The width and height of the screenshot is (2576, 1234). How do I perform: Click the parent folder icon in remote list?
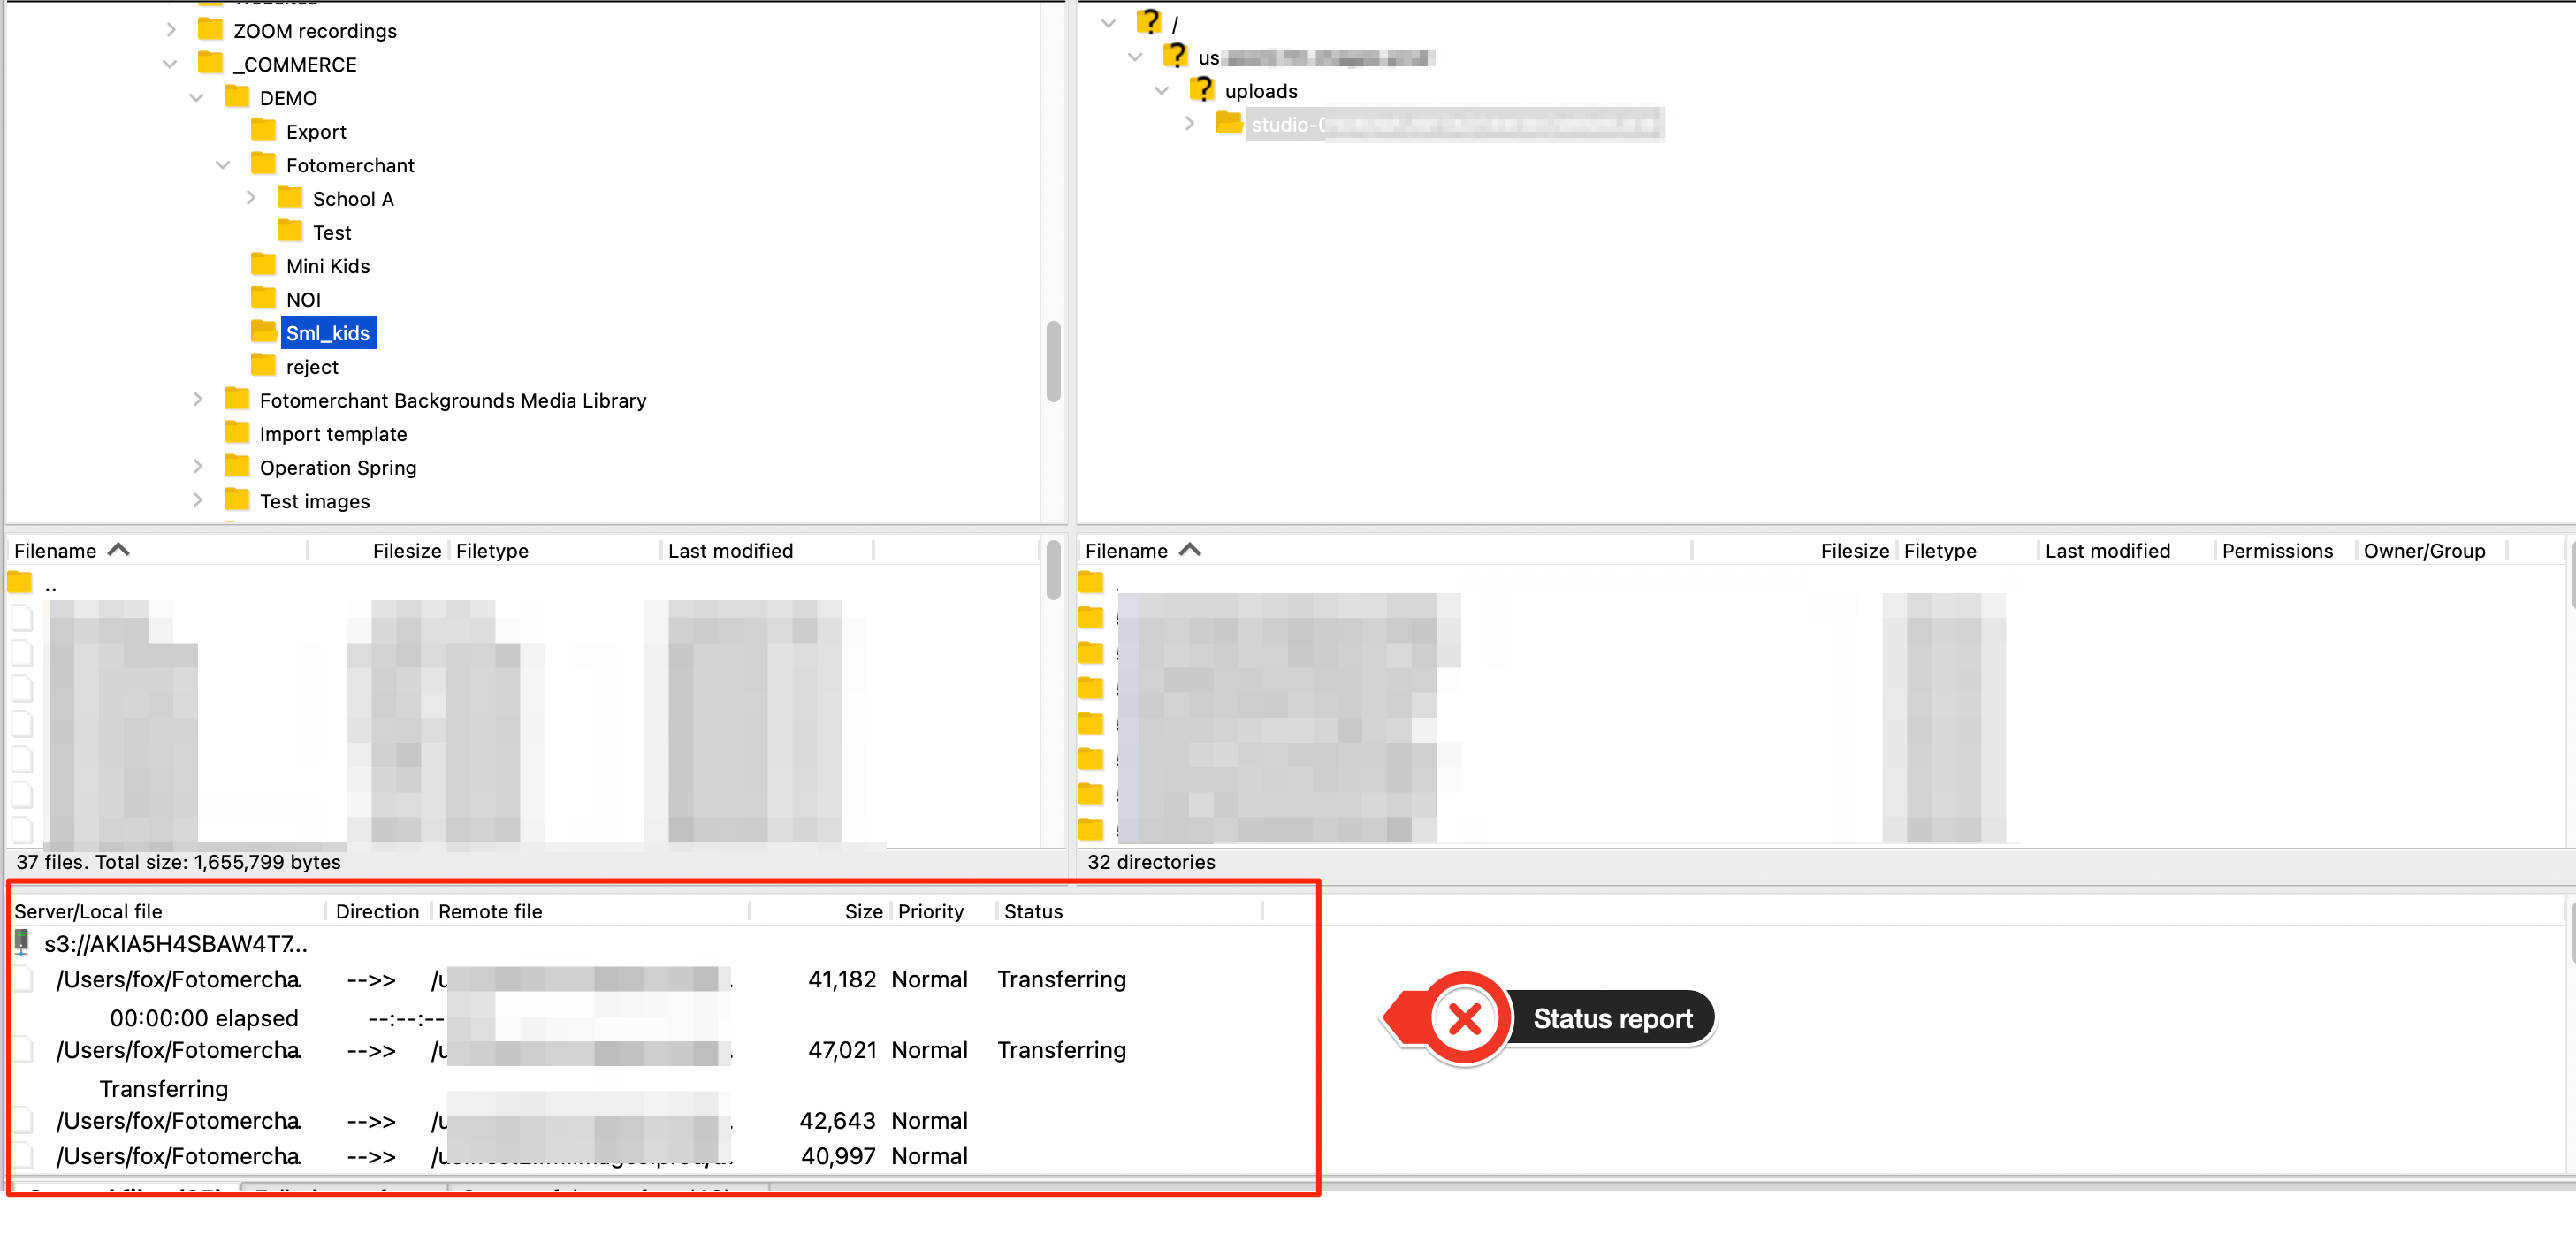pyautogui.click(x=1091, y=583)
